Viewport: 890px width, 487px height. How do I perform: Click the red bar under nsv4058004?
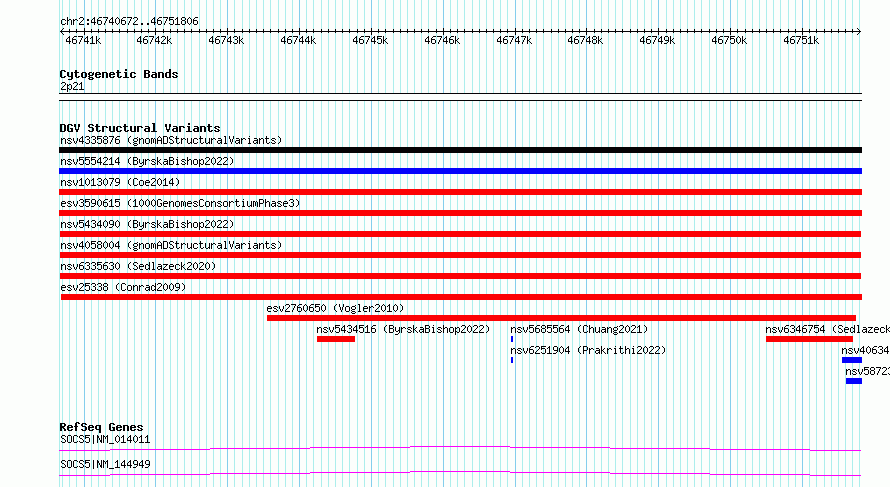[x=460, y=255]
